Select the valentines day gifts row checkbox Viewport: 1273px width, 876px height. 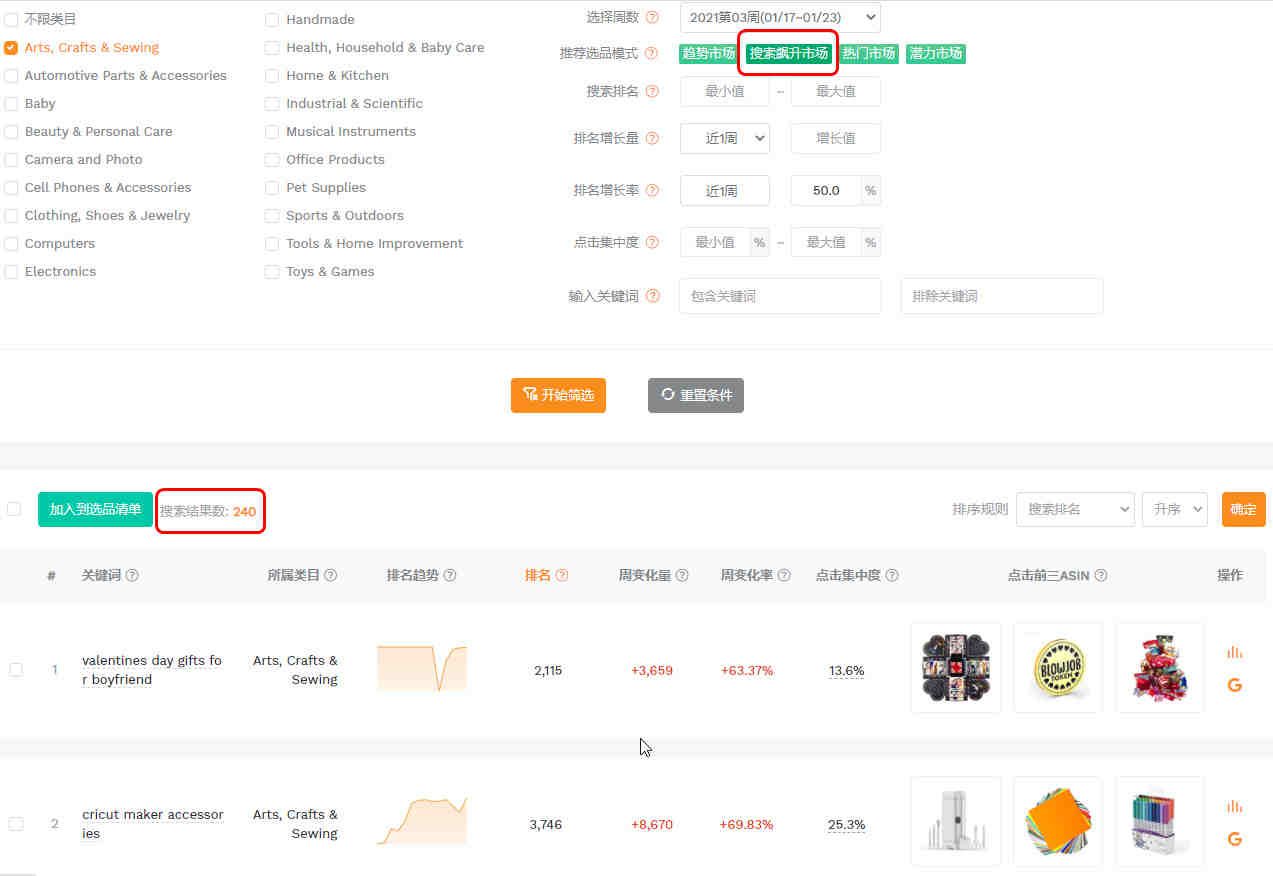tap(16, 669)
